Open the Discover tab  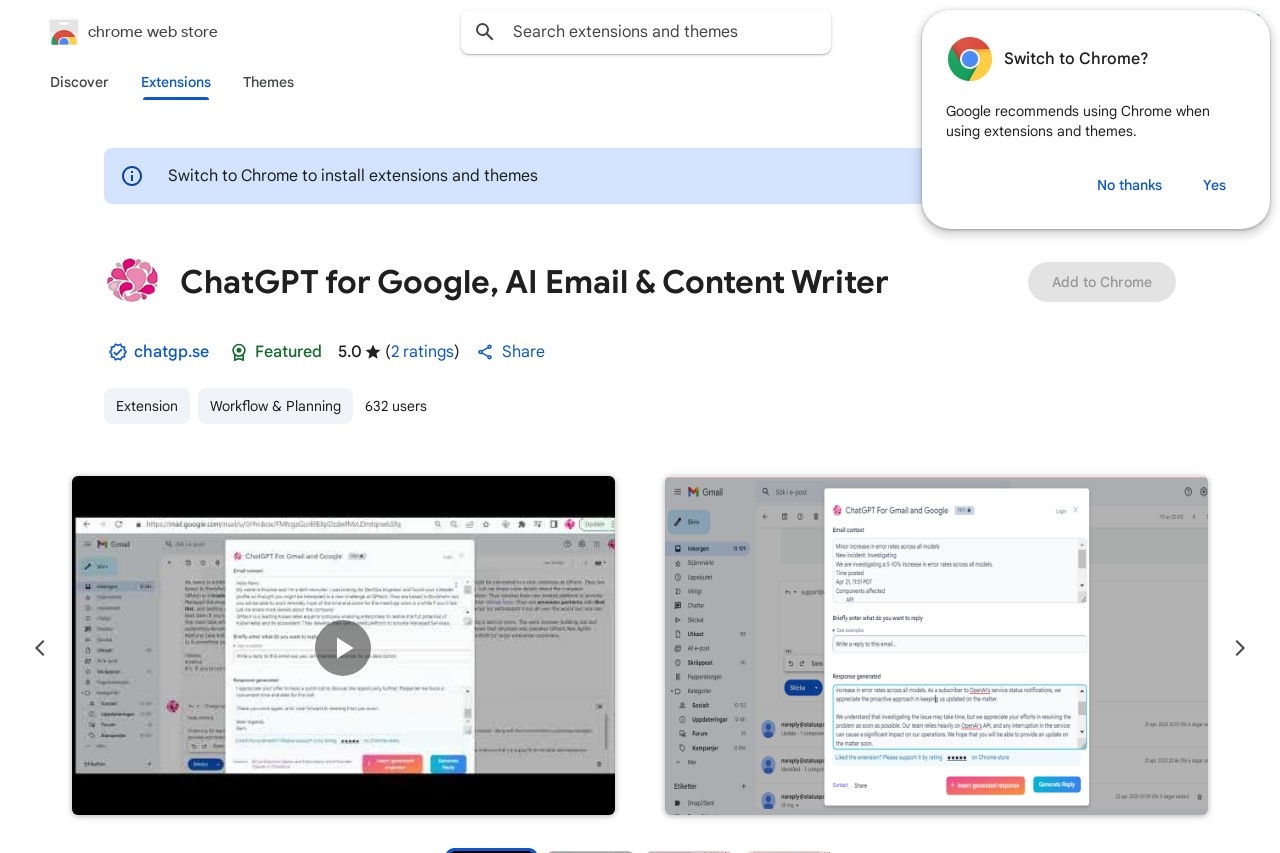[79, 82]
